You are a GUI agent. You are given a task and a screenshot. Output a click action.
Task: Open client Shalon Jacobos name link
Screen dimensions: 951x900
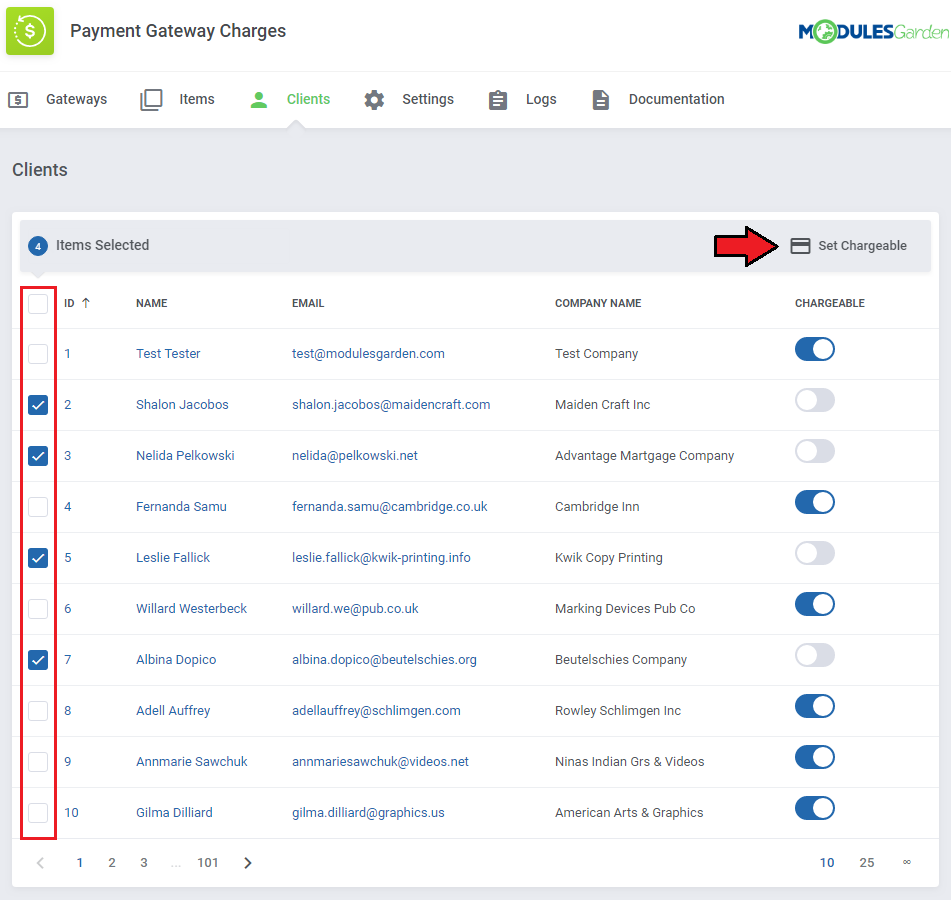pyautogui.click(x=182, y=405)
